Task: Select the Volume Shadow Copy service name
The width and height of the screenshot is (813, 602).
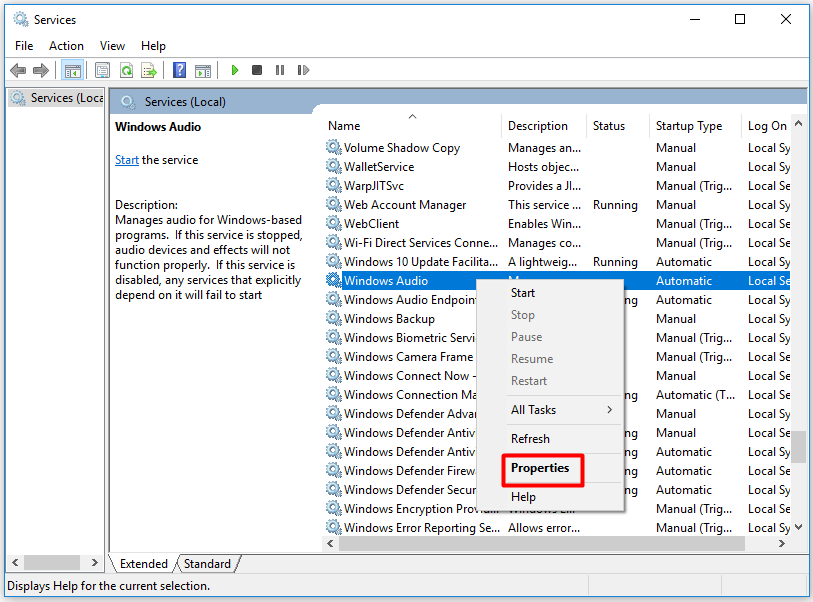Action: [402, 148]
